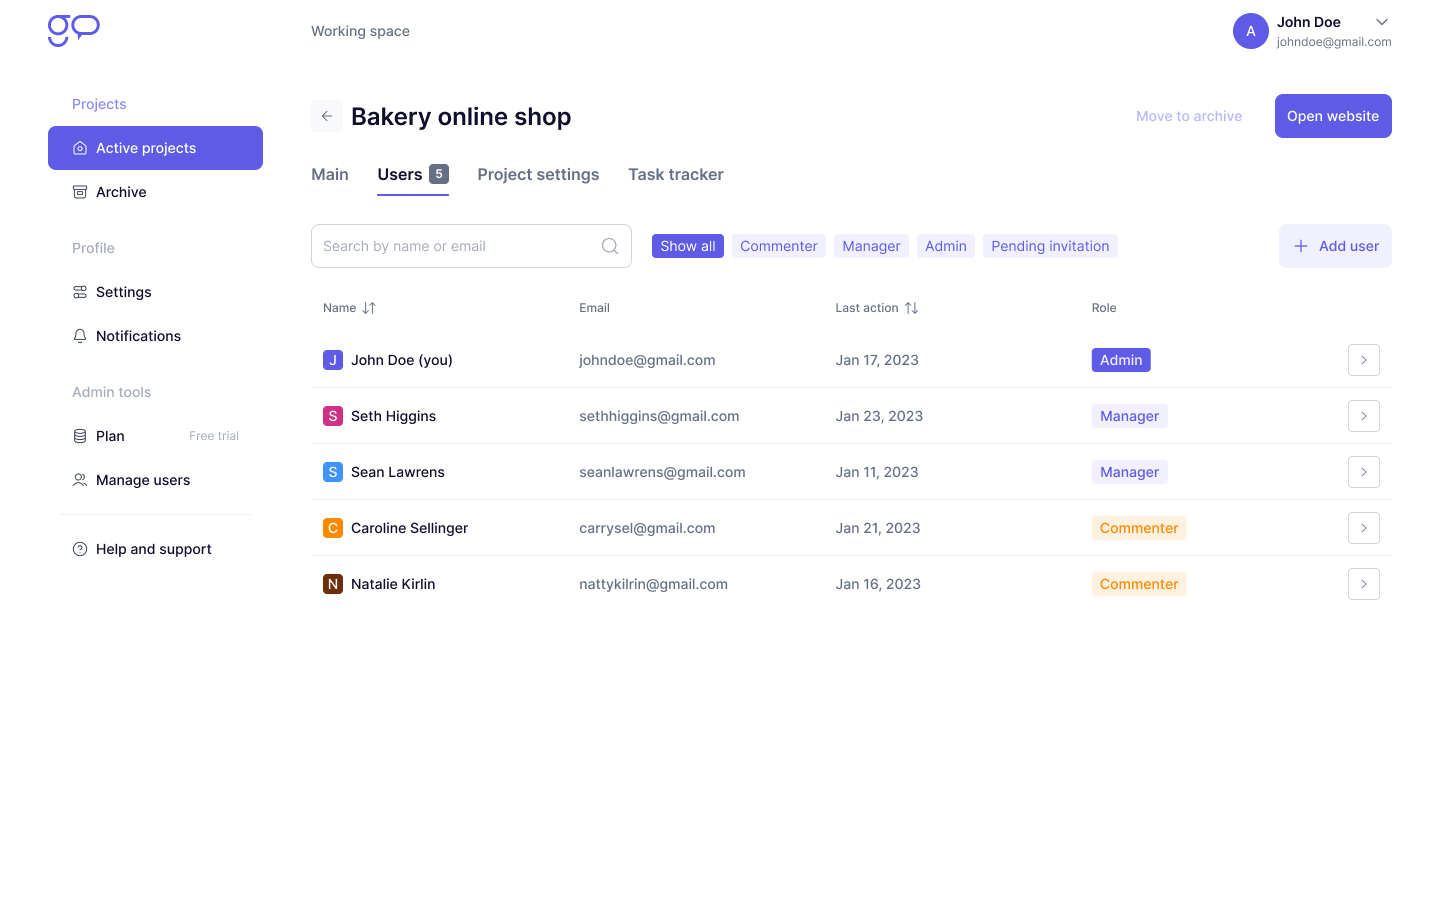This screenshot has height=900, width=1440.
Task: Click the app logo in top-left corner
Action: click(x=74, y=30)
